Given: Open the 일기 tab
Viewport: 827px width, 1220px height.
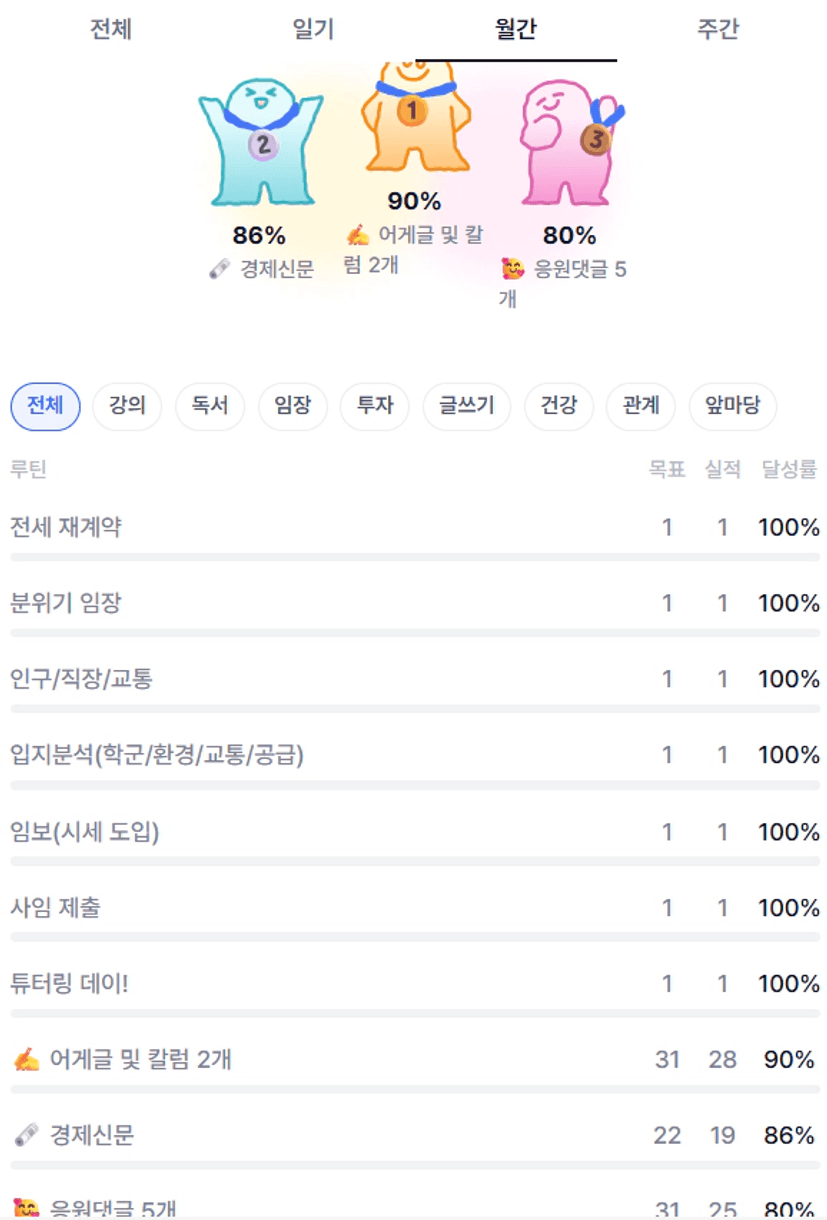Looking at the screenshot, I should pyautogui.click(x=313, y=30).
